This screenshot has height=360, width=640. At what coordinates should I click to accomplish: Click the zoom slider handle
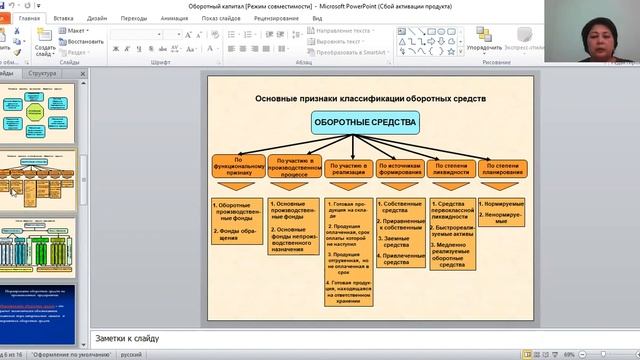tap(603, 355)
